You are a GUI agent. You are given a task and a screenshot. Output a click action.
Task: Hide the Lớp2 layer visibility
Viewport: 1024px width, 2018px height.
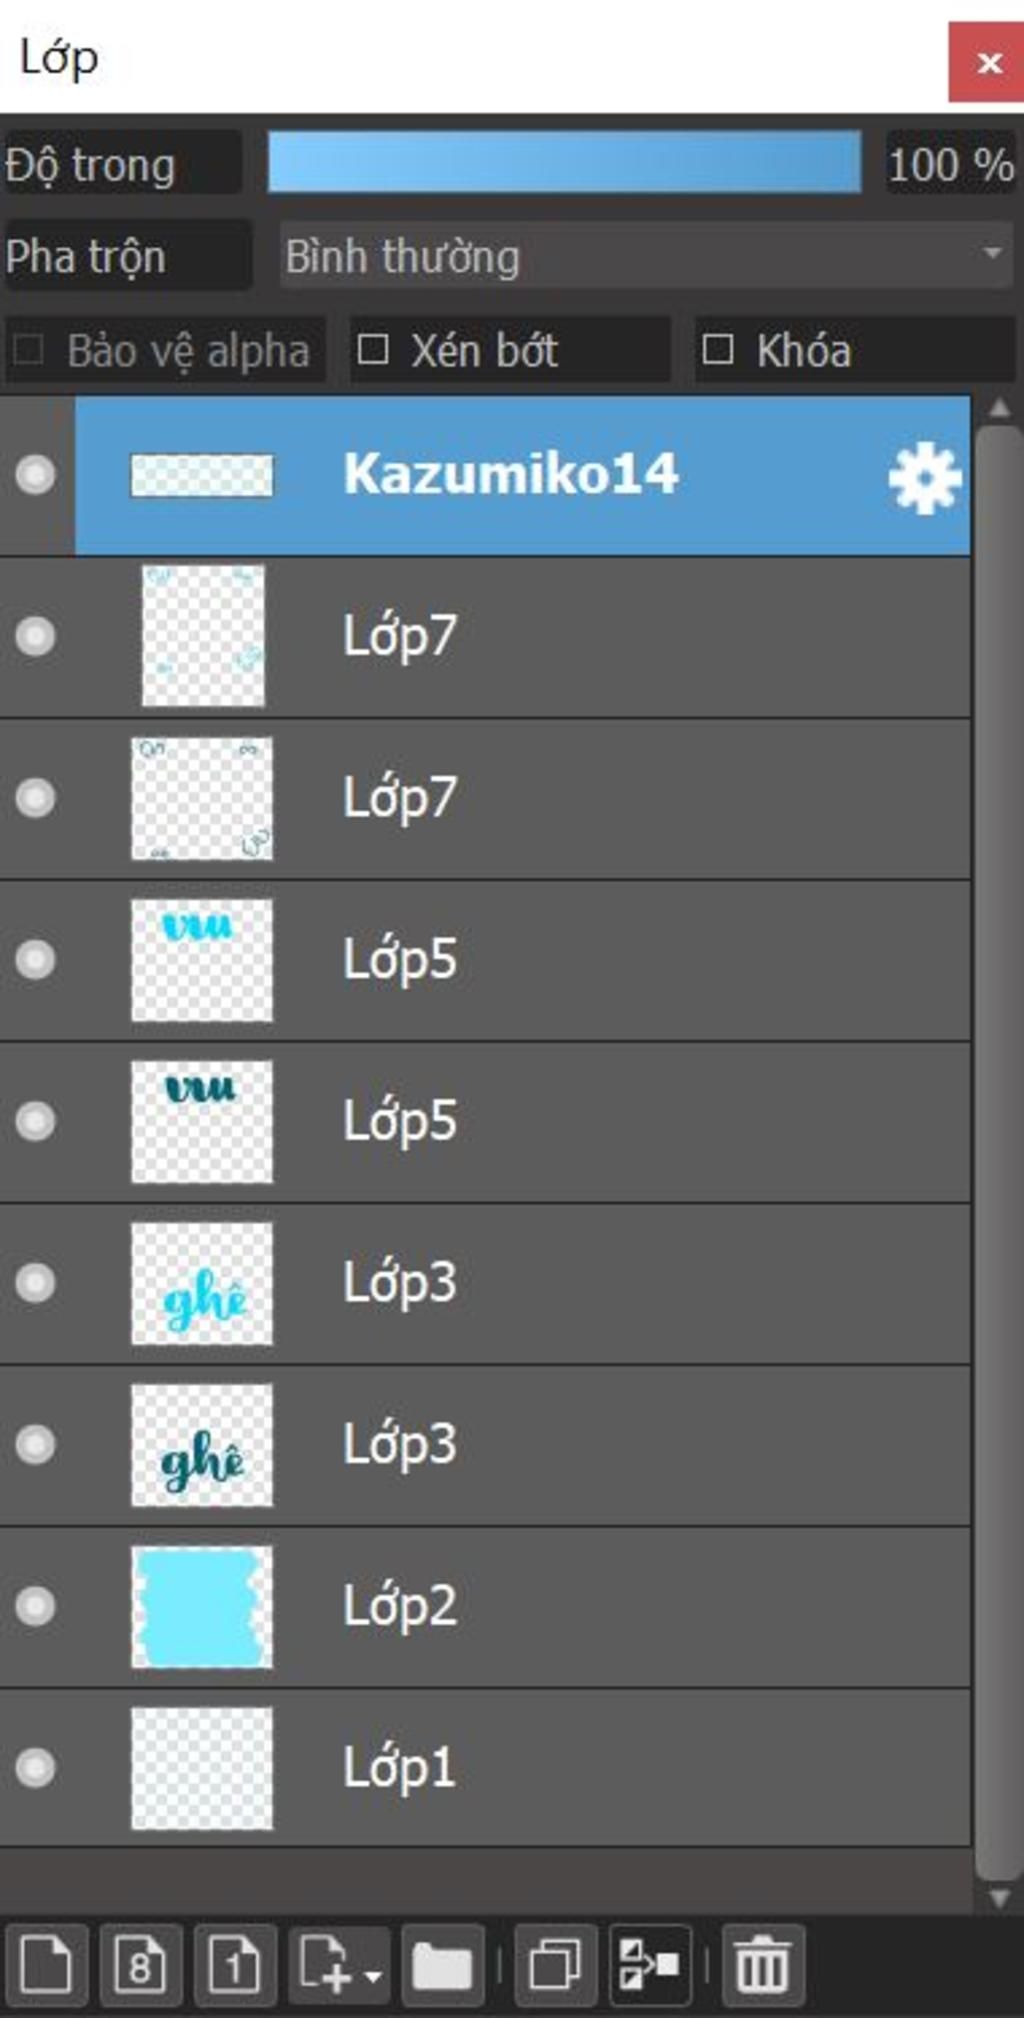[x=35, y=1606]
